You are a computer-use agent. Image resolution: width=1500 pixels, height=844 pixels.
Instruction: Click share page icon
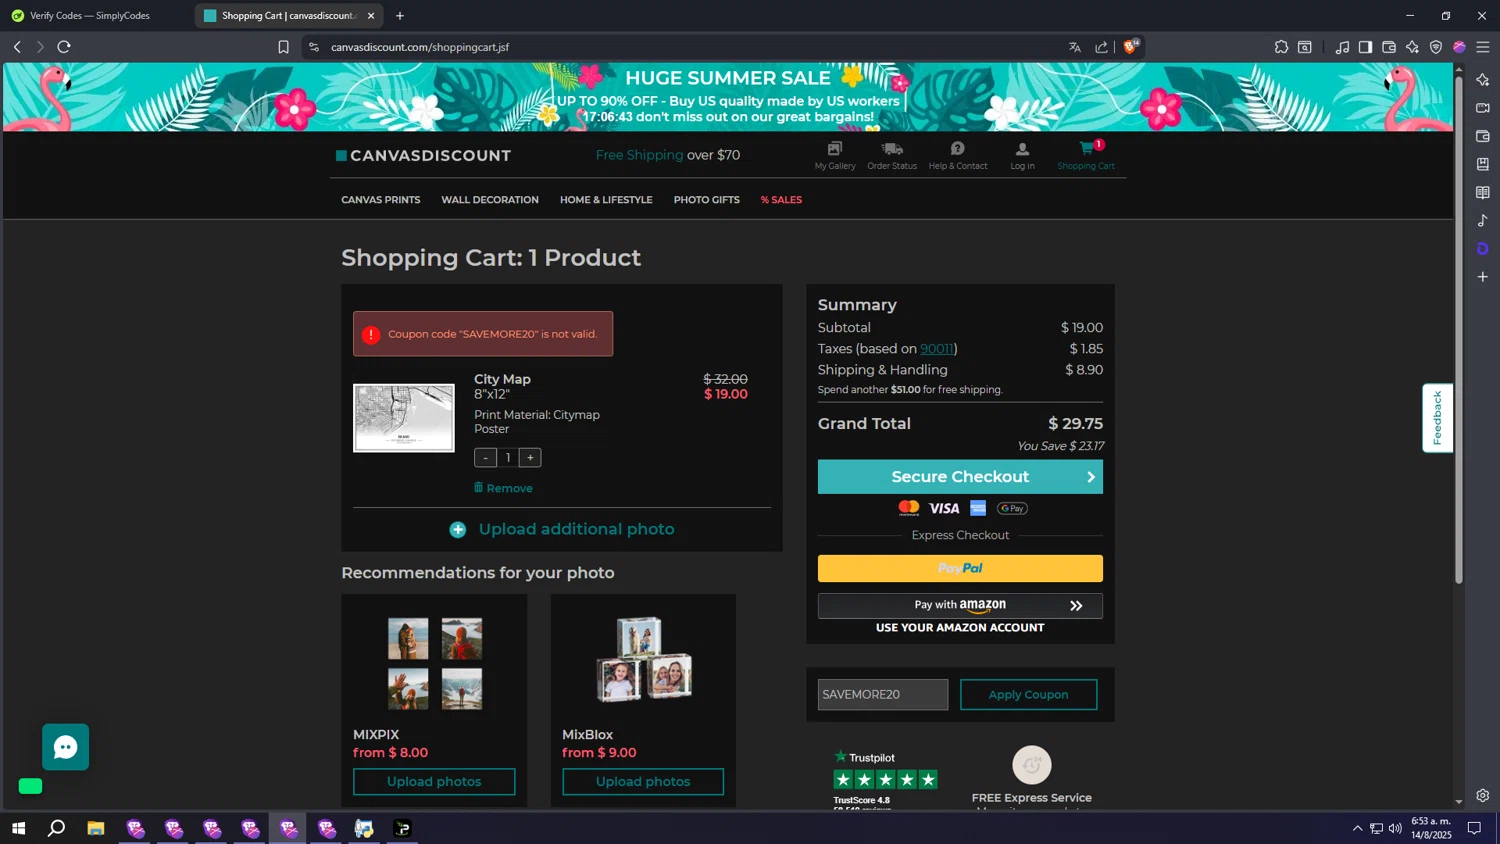point(1102,47)
